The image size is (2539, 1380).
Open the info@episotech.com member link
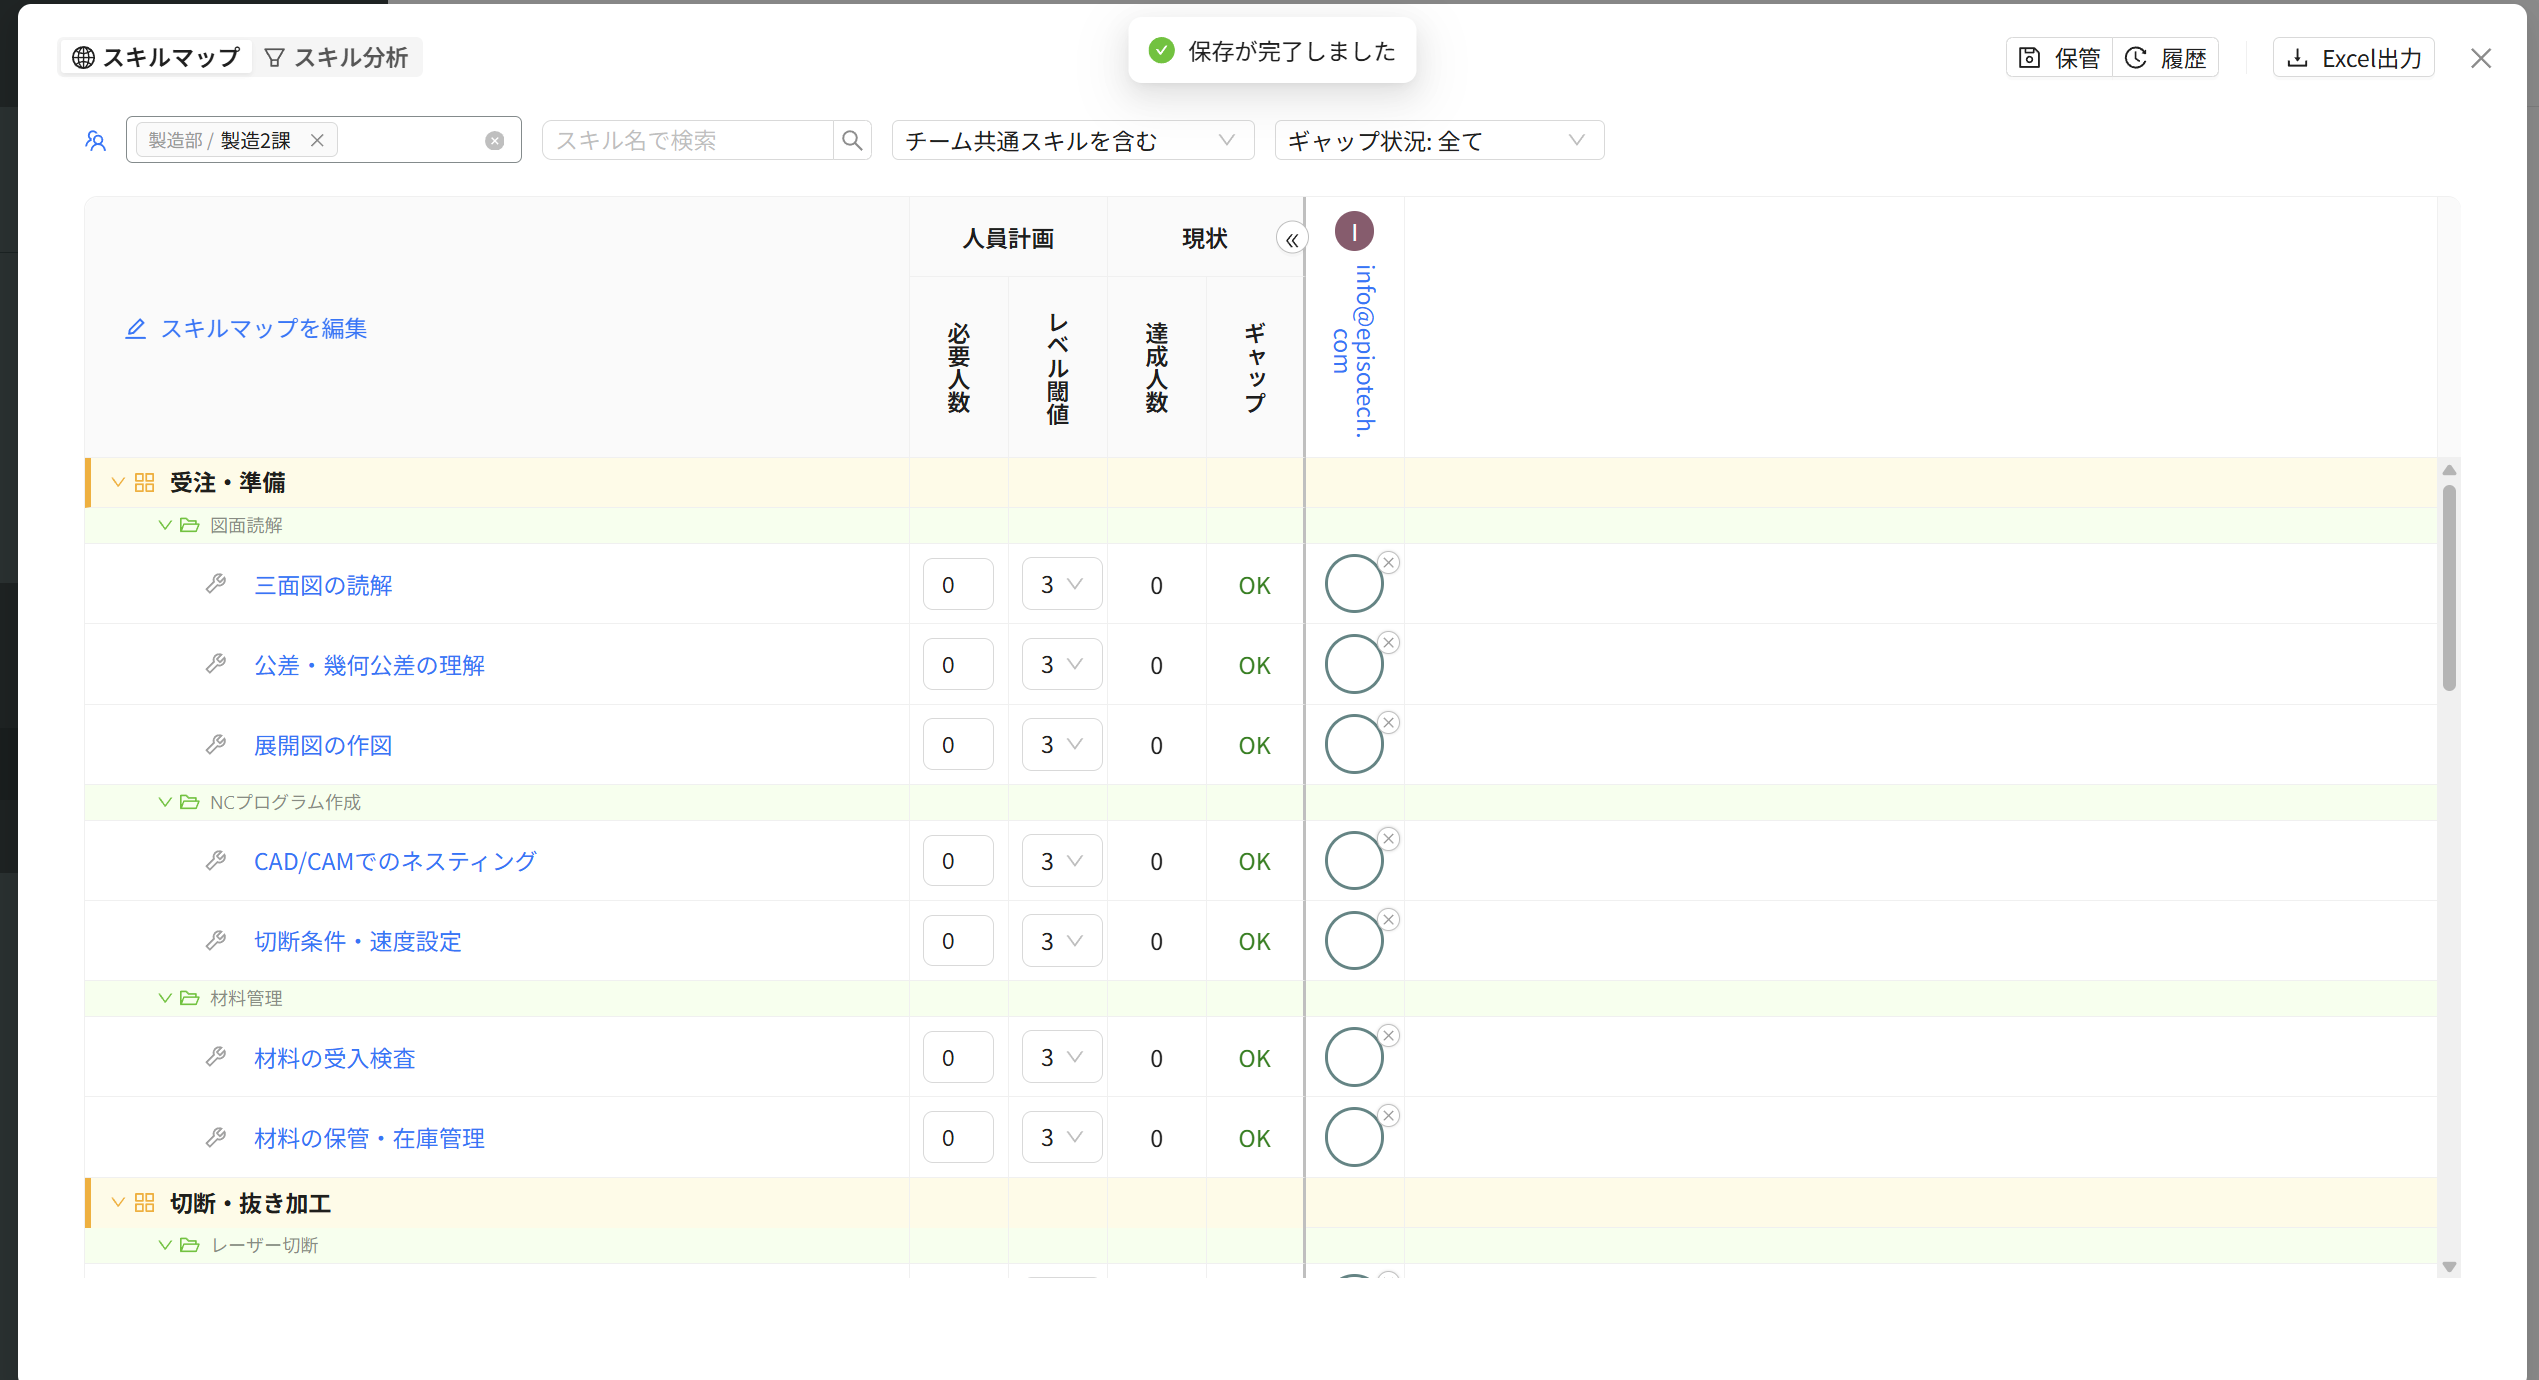point(1354,351)
